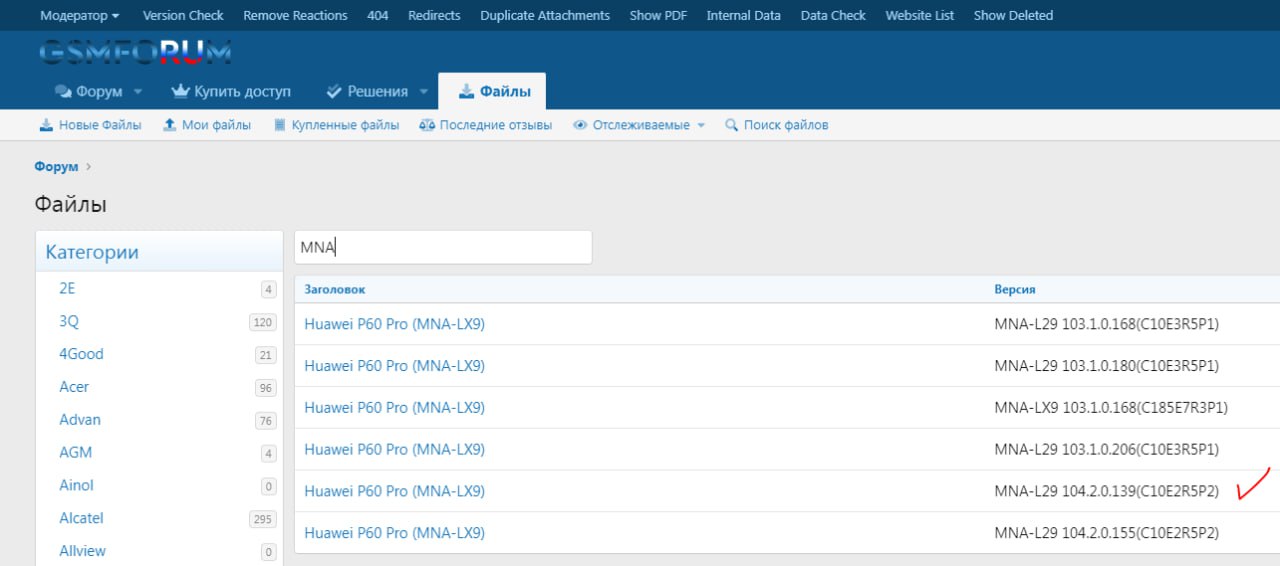Image resolution: width=1280 pixels, height=566 pixels.
Task: Click version text MNA-L29 103.1.0.180(C10E3R5P1)
Action: [x=1106, y=366]
